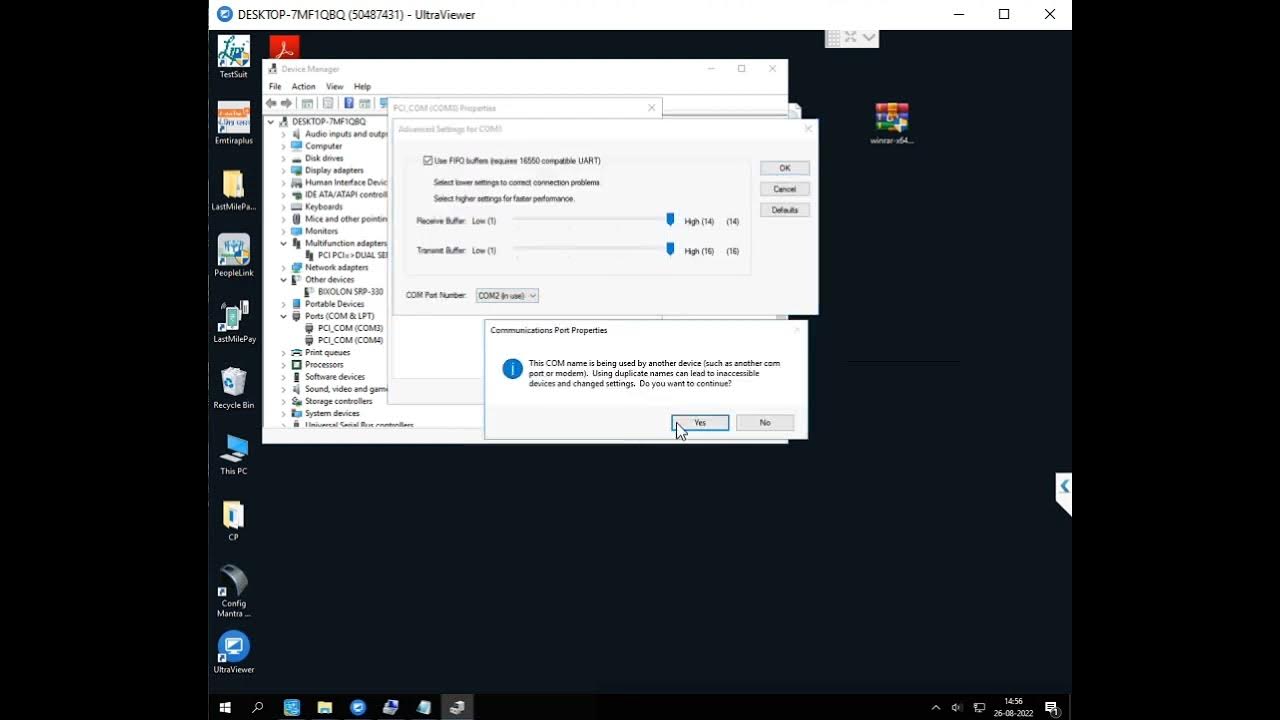Image resolution: width=1280 pixels, height=720 pixels.
Task: Open the View menu in Device Manager
Action: click(334, 87)
